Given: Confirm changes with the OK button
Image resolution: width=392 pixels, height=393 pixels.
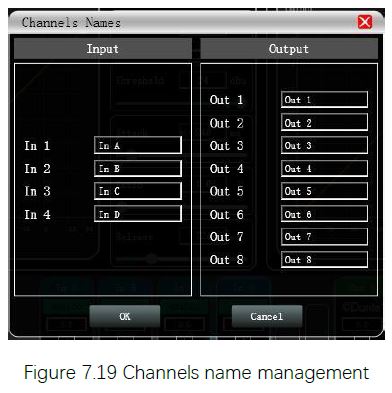Looking at the screenshot, I should (x=125, y=316).
